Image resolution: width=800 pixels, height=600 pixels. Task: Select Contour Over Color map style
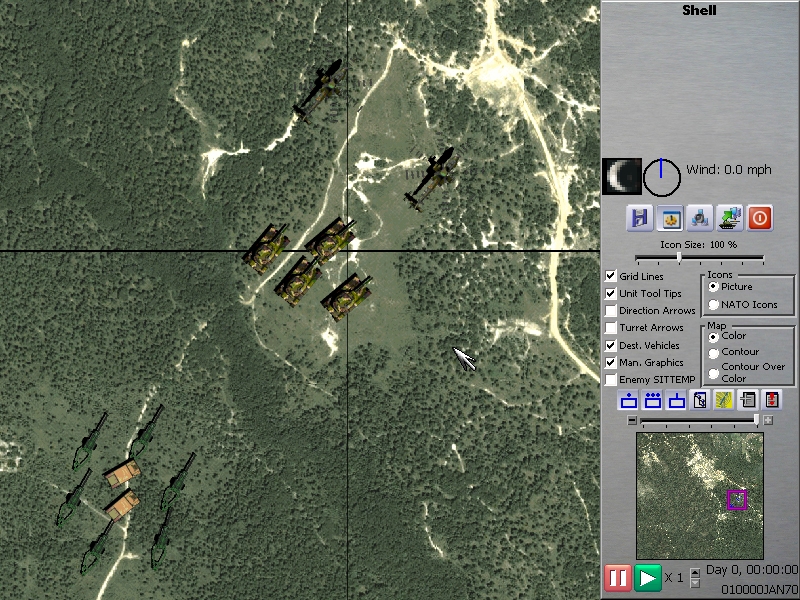[x=712, y=370]
